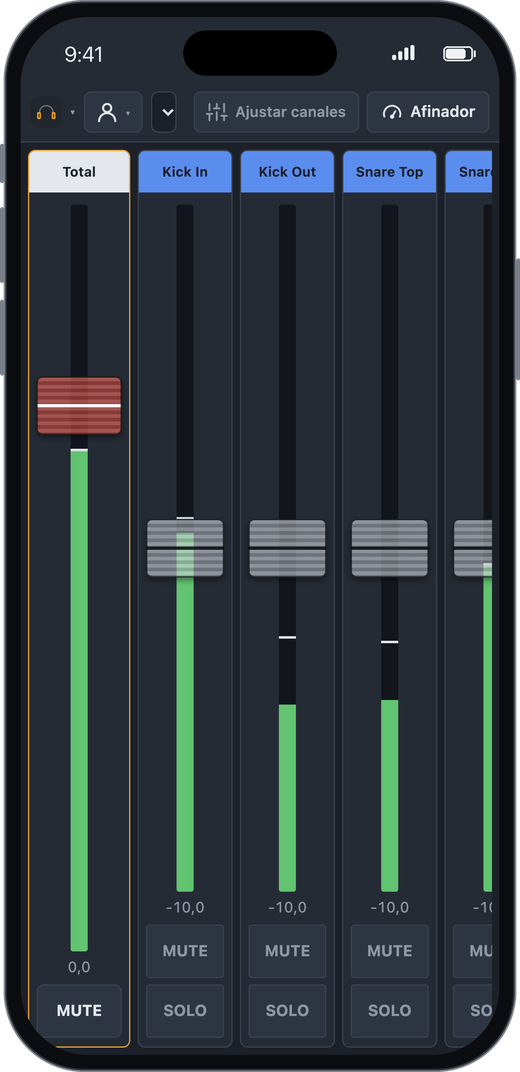This screenshot has width=520, height=1072.
Task: Click the user profile icon
Action: (107, 112)
